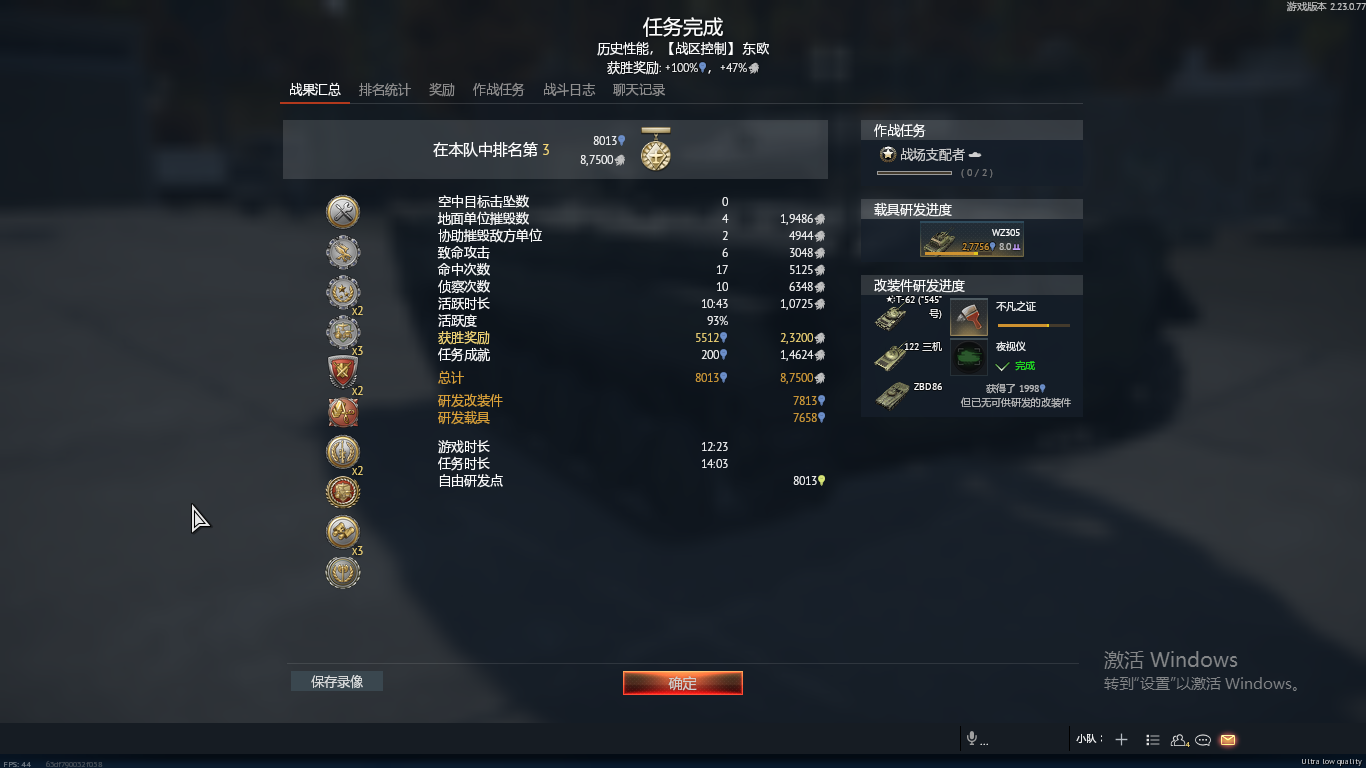Confirm with the red 确定 button
The height and width of the screenshot is (768, 1366).
683,683
